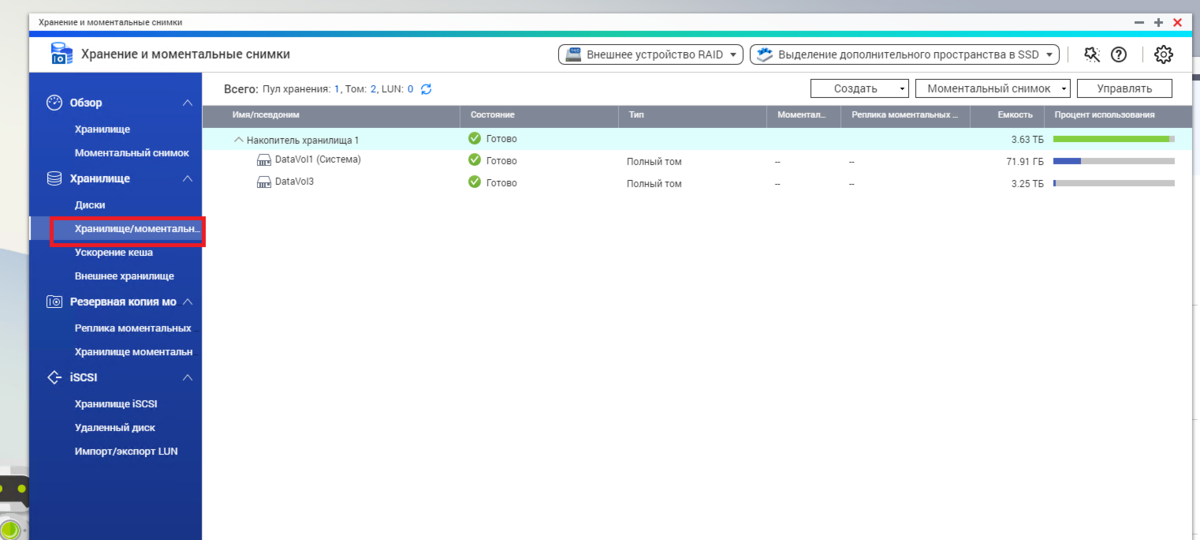Open Диски in the sidebar
This screenshot has height=540, width=1200.
click(90, 204)
